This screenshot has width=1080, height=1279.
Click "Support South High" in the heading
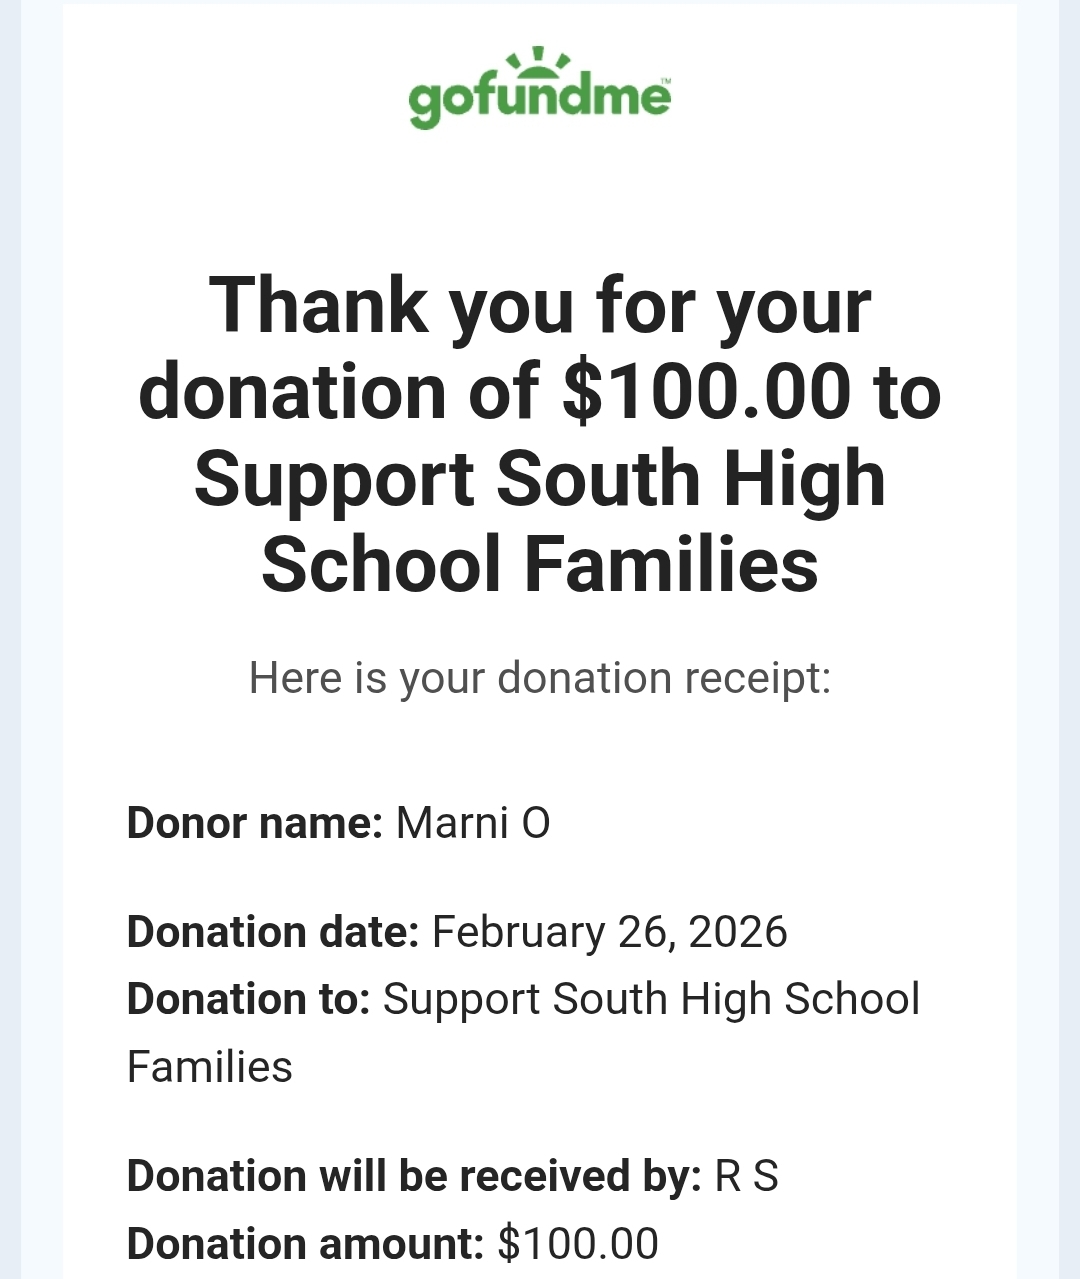point(540,478)
